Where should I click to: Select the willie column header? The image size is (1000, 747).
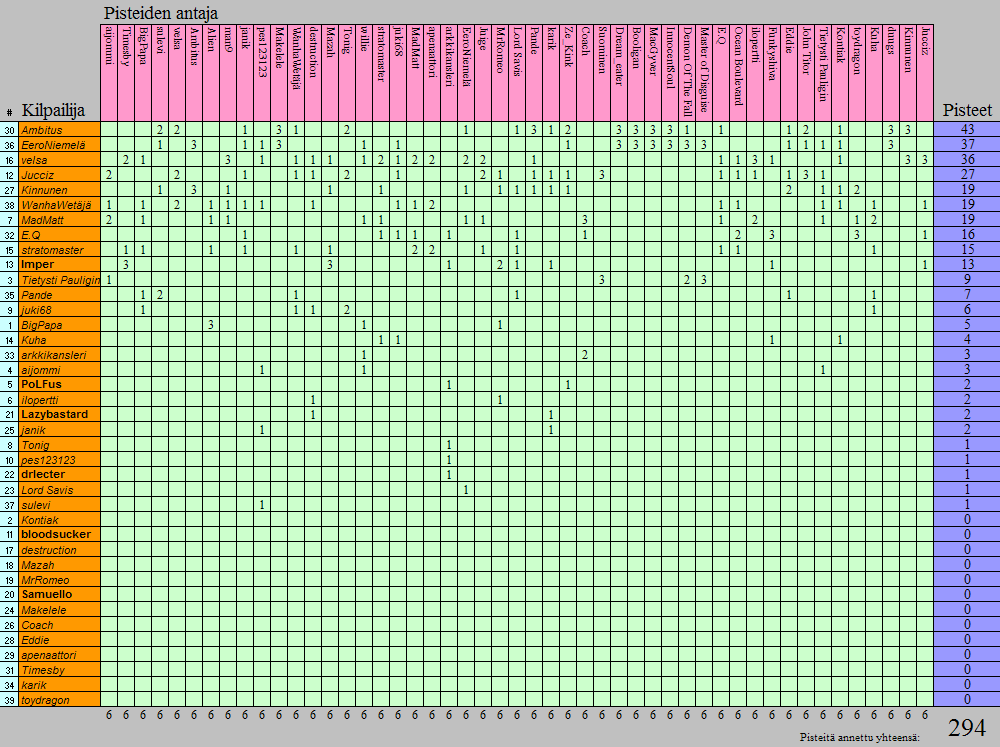[x=364, y=73]
